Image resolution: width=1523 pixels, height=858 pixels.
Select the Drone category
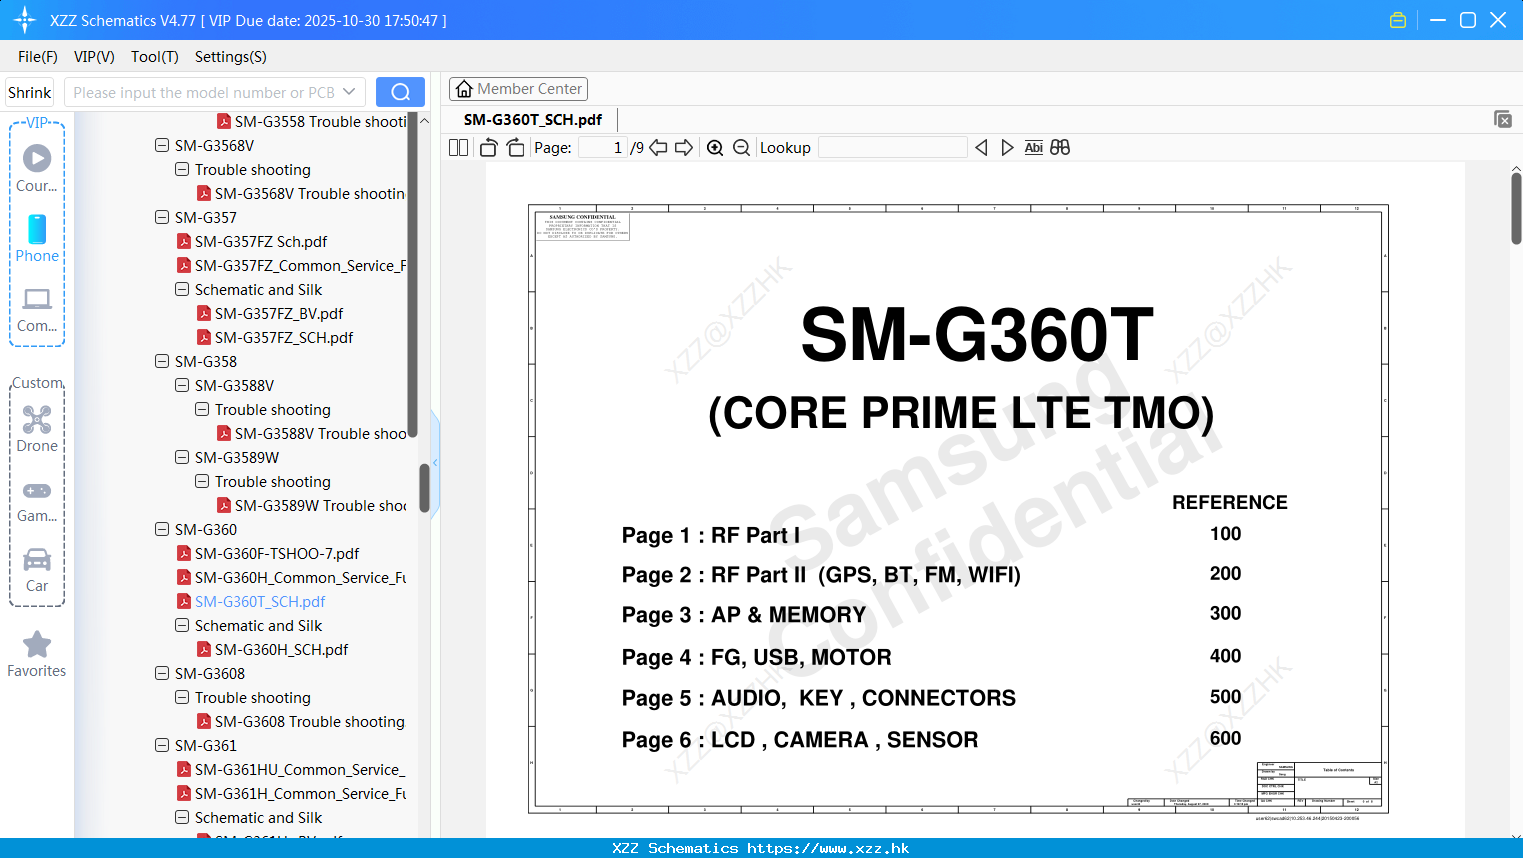37,429
